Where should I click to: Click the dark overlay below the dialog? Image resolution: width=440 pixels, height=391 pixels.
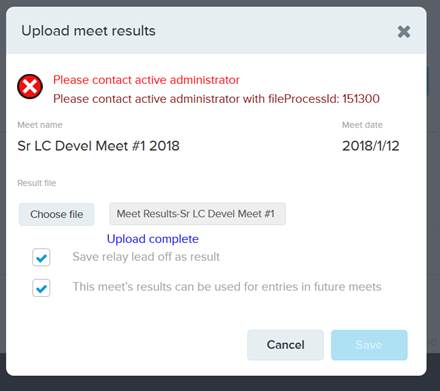coord(220,384)
